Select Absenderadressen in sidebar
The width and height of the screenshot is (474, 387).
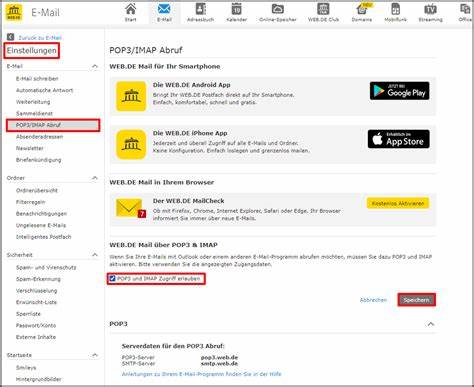coord(39,137)
